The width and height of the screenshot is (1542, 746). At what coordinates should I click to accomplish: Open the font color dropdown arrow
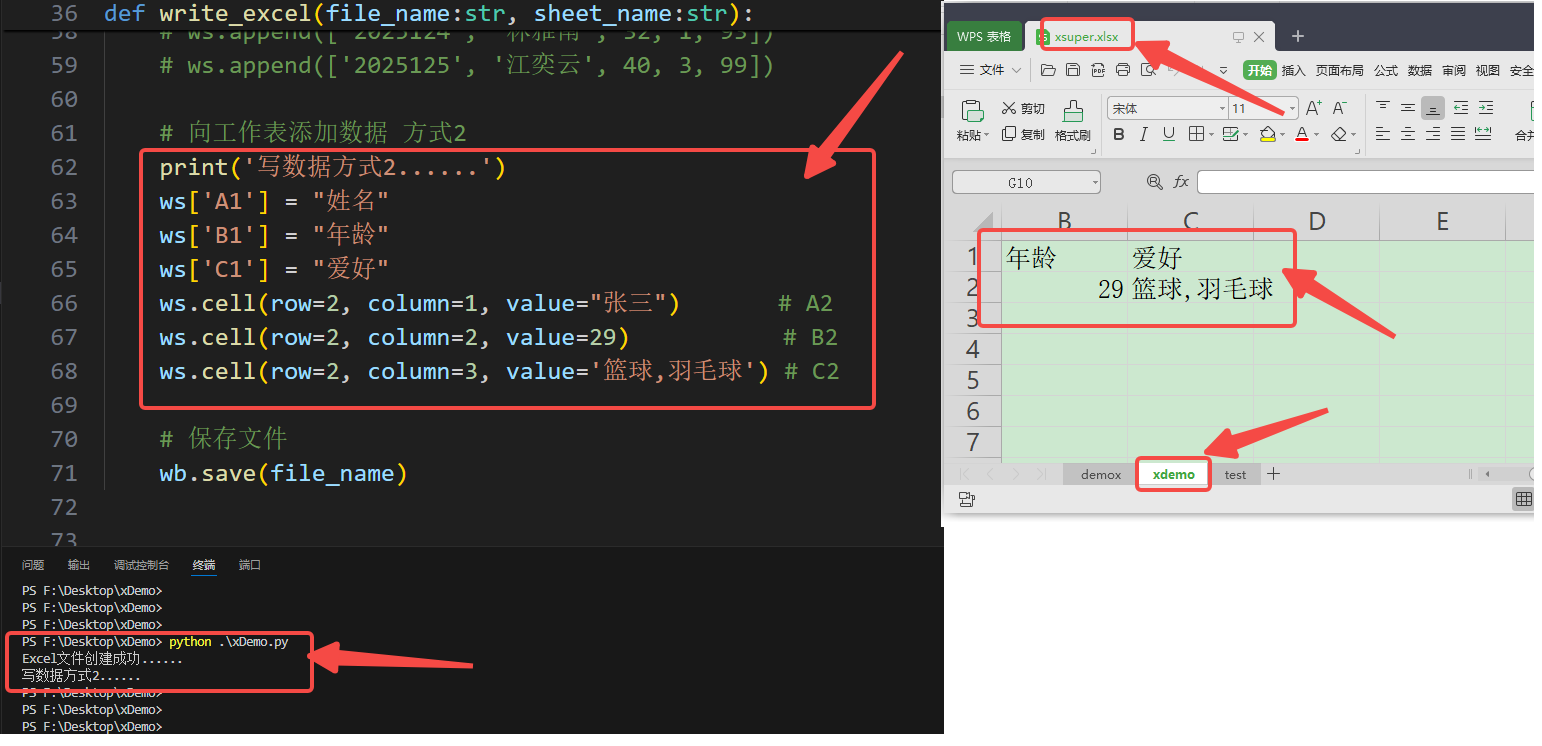coord(1317,134)
